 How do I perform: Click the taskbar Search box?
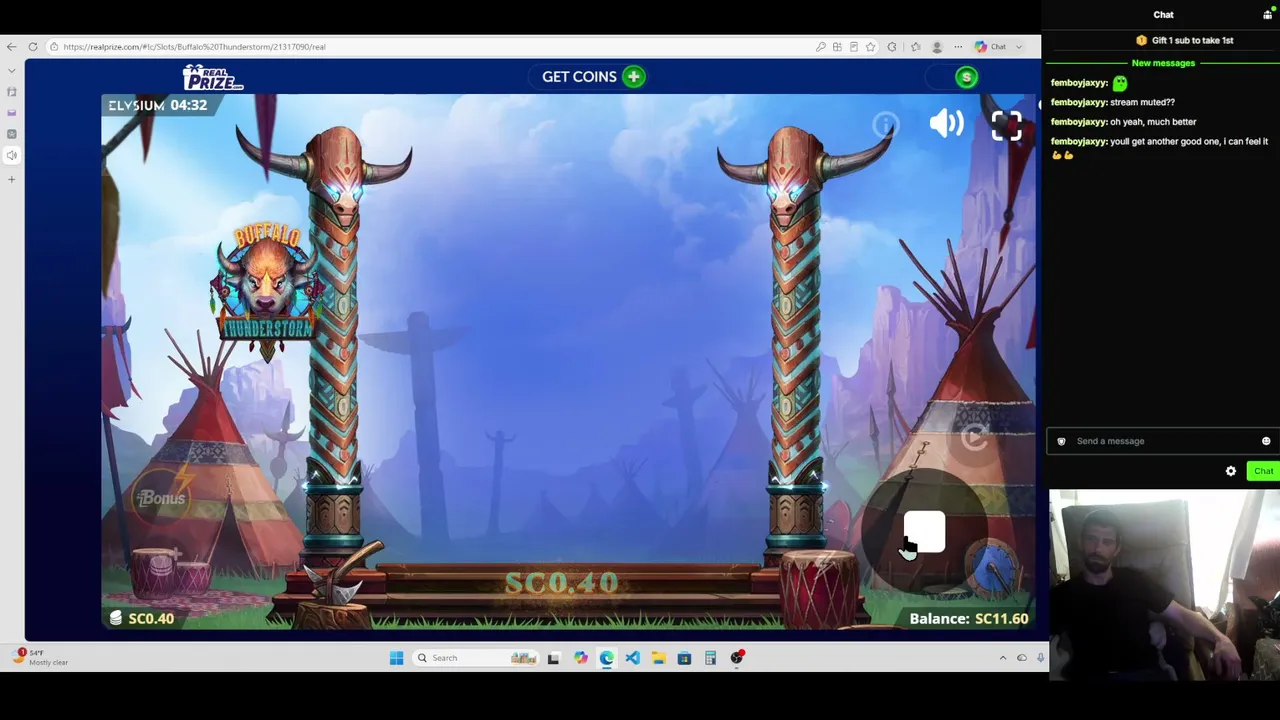pyautogui.click(x=475, y=657)
